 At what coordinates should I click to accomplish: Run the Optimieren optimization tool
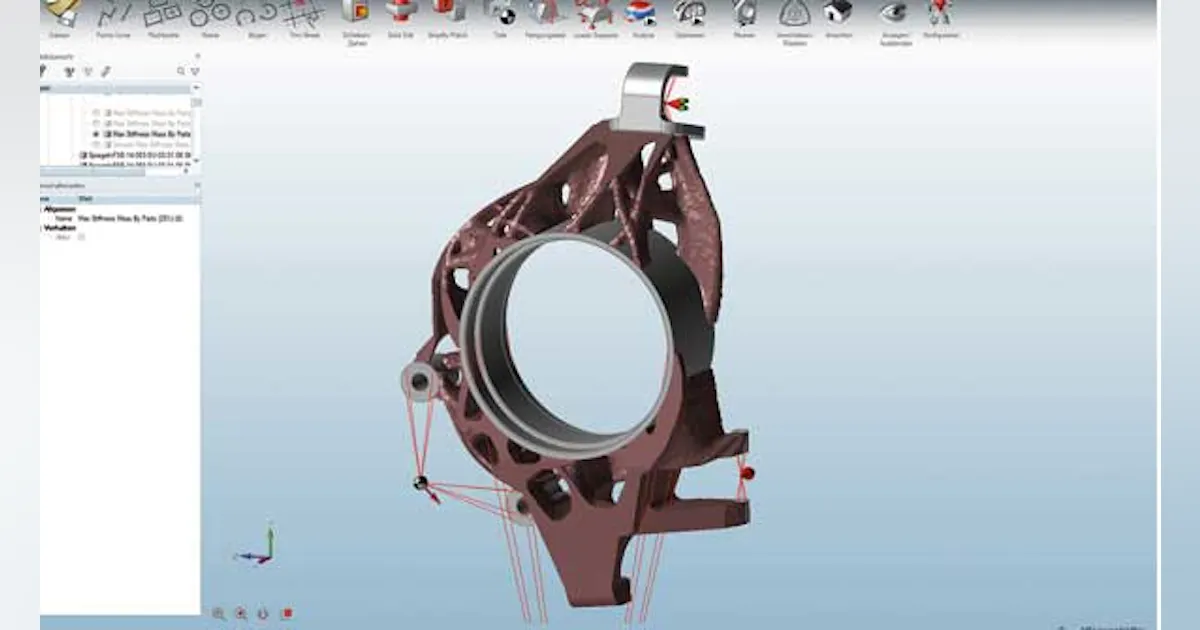690,12
